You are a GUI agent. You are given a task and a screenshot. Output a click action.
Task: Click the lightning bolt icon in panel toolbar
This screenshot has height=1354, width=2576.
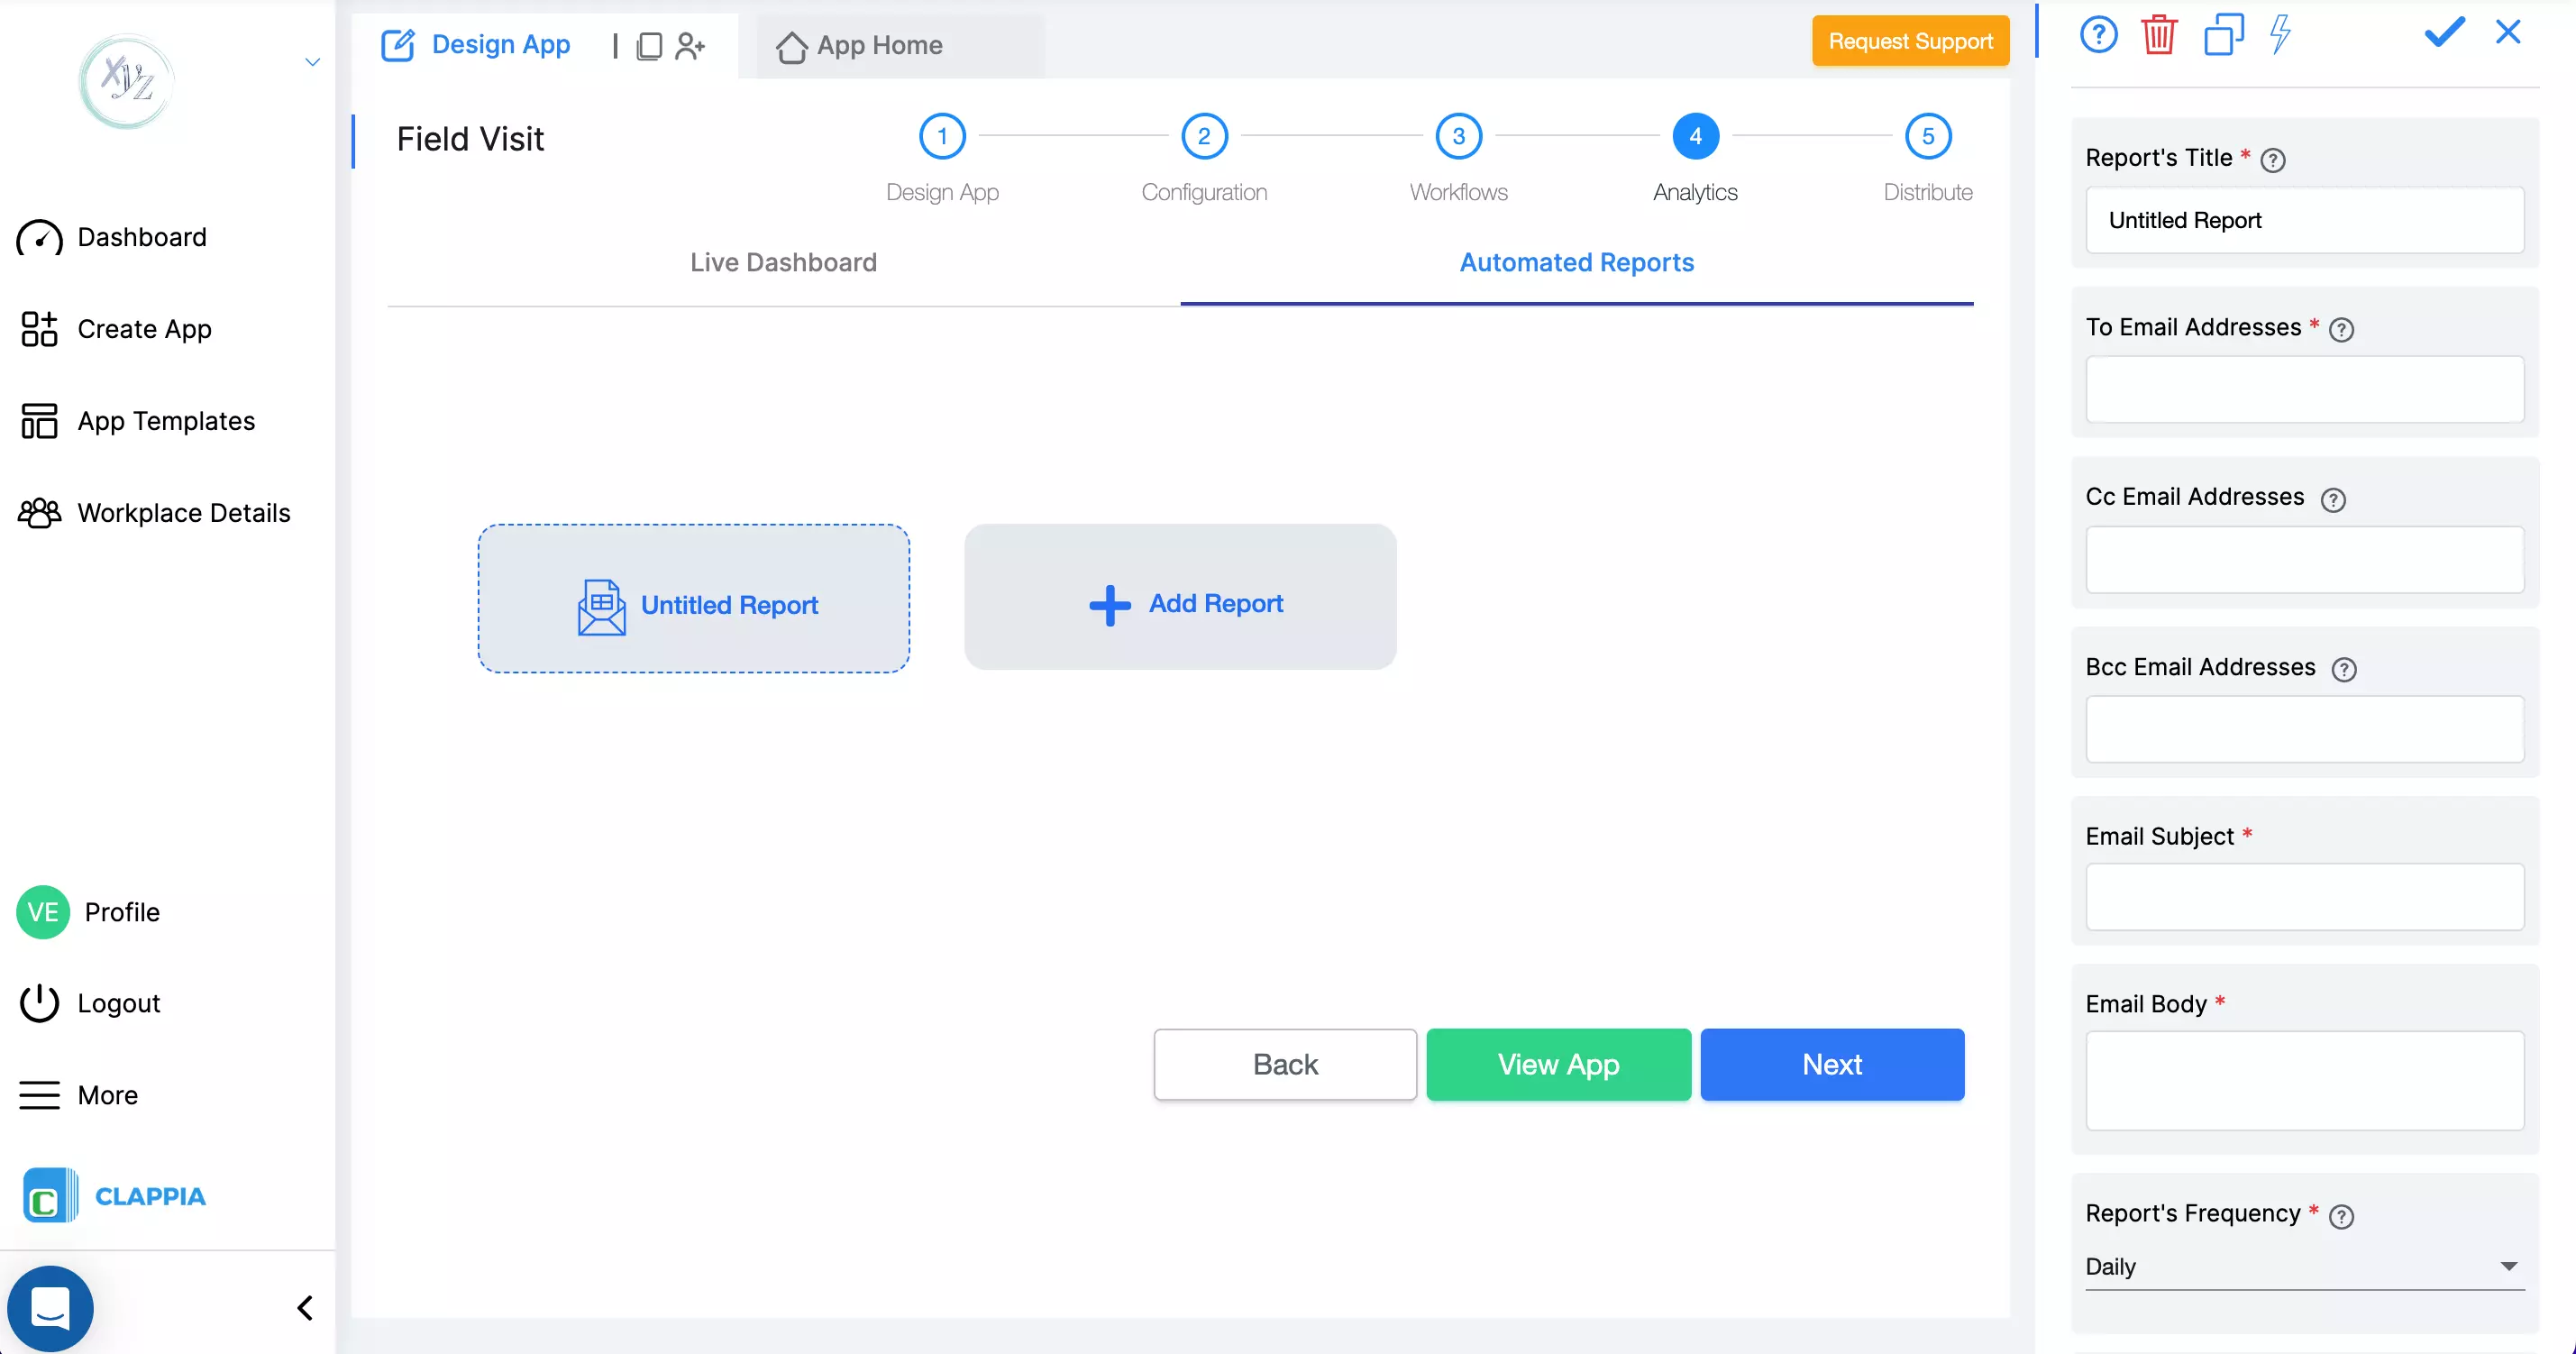2280,35
